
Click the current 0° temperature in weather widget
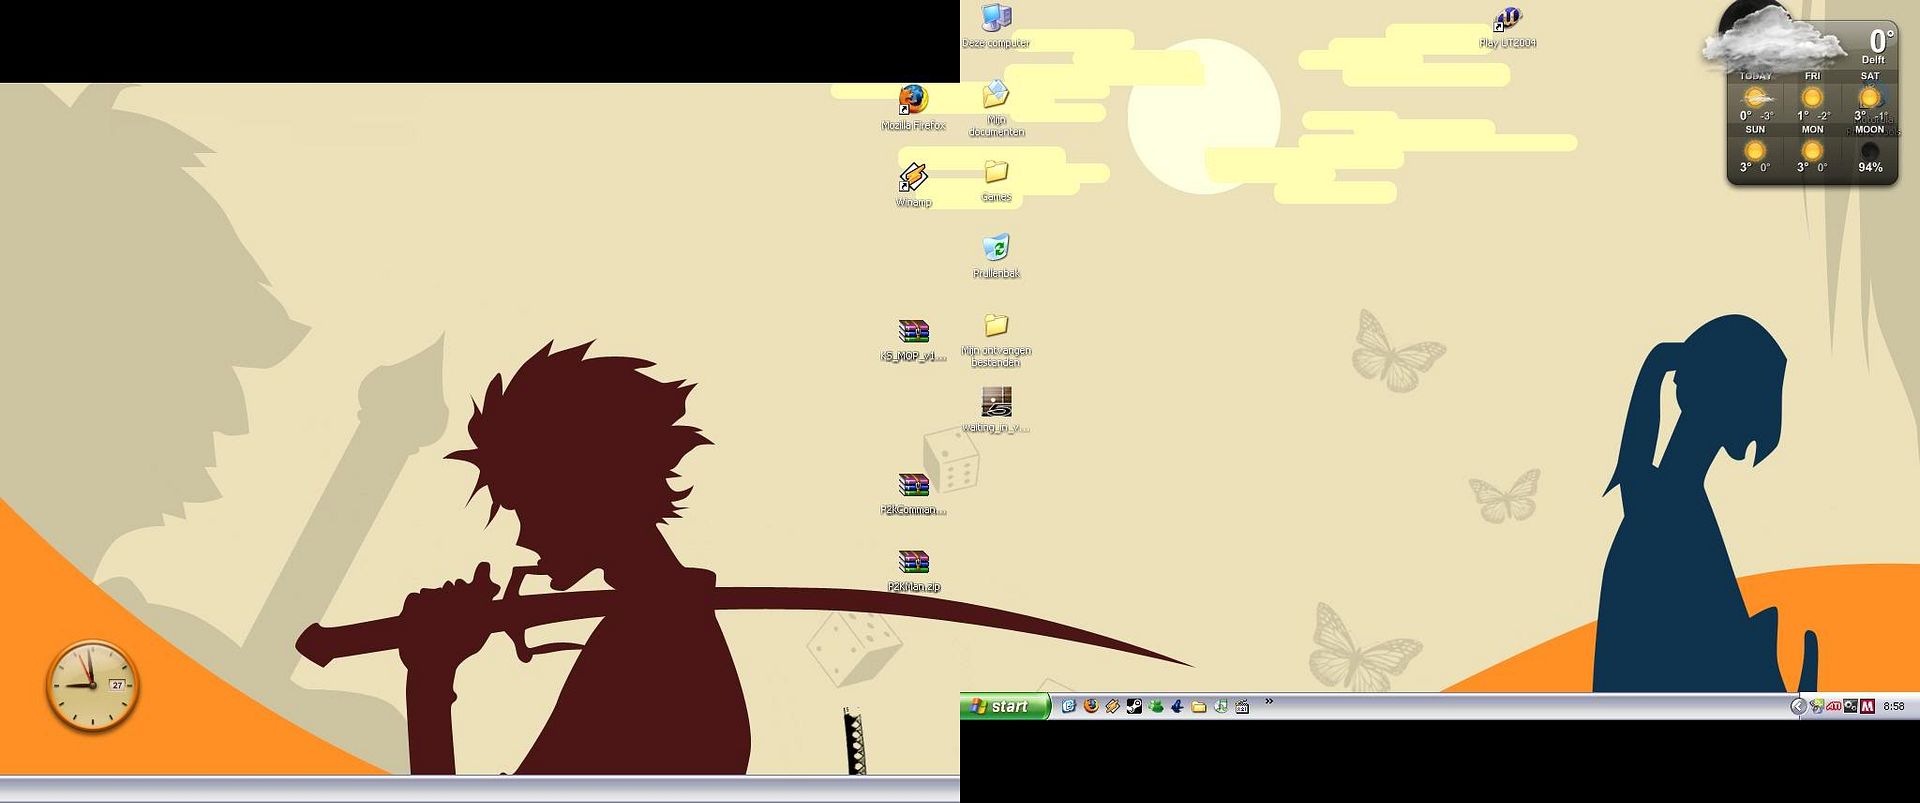[1880, 41]
